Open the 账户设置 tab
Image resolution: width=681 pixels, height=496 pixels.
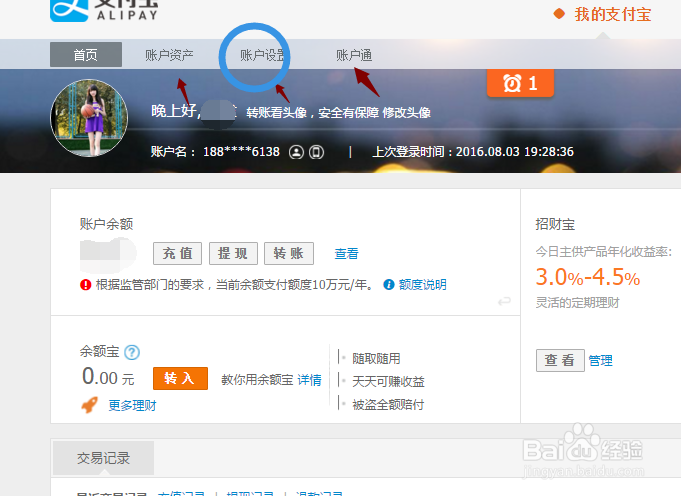(x=263, y=55)
